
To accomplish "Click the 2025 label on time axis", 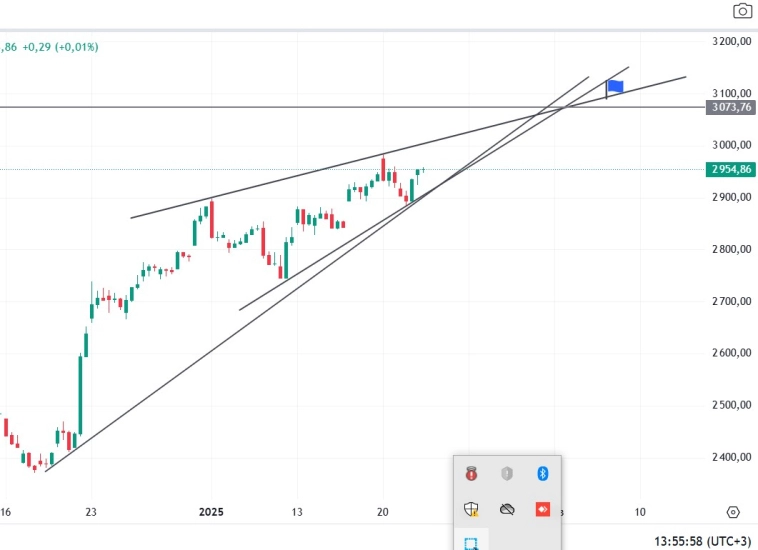I will 211,512.
